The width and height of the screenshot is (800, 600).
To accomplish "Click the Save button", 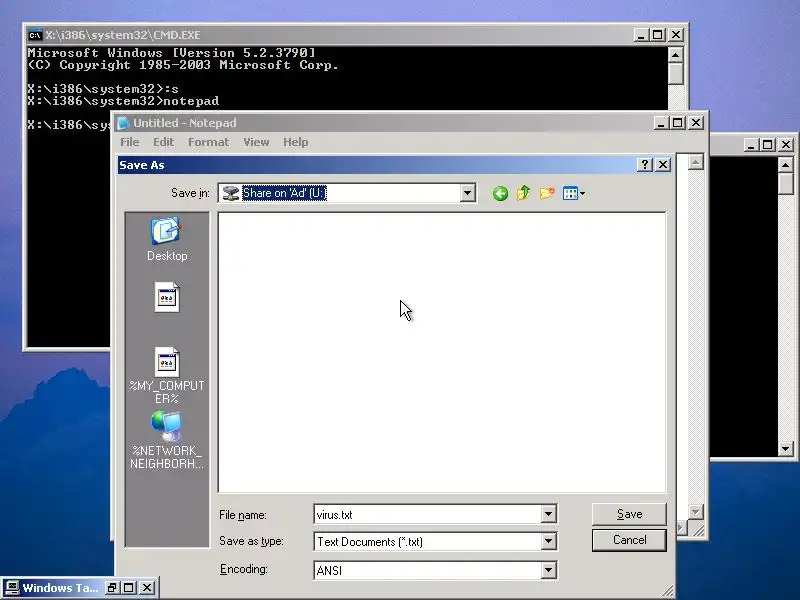I will (629, 514).
